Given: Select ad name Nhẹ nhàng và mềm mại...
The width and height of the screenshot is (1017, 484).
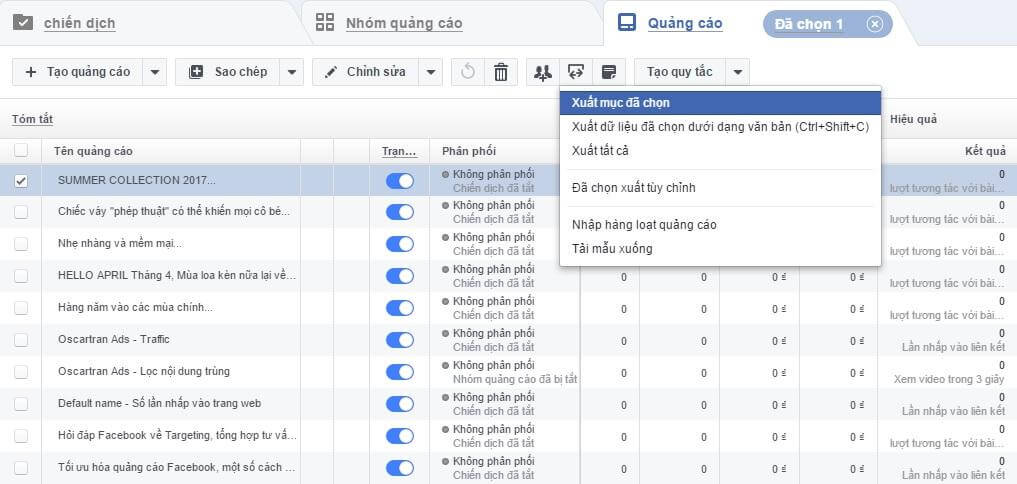Looking at the screenshot, I should click(x=120, y=244).
